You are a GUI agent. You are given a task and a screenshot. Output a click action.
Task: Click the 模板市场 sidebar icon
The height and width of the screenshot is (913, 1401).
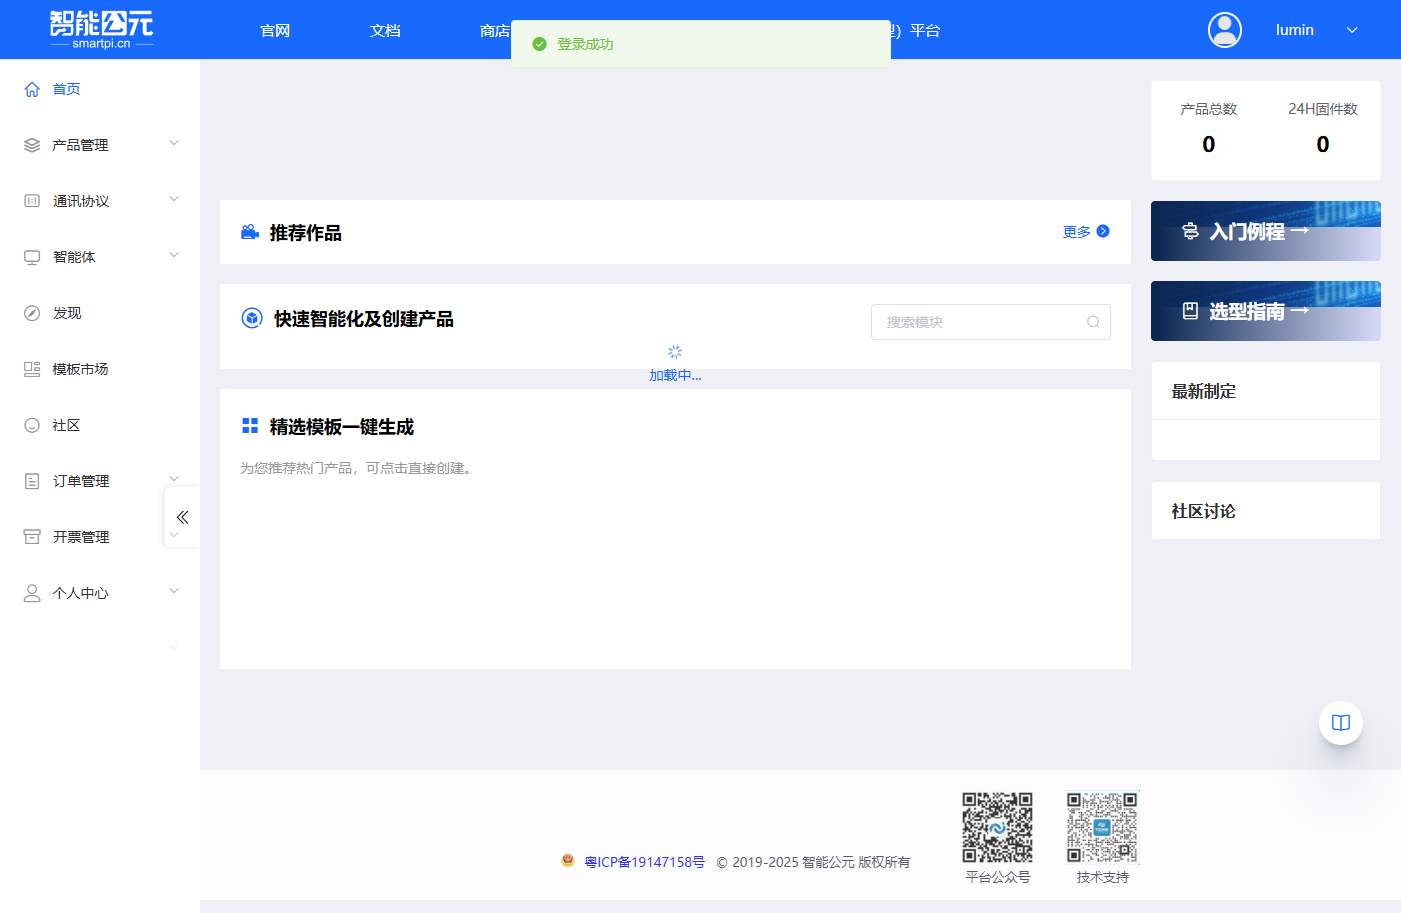click(x=31, y=368)
